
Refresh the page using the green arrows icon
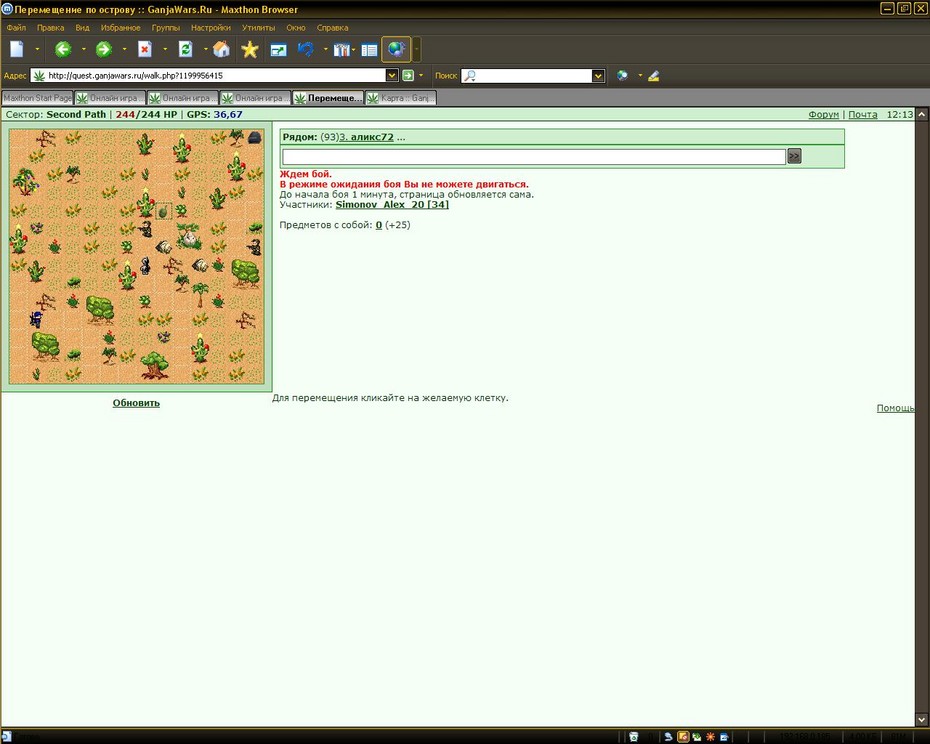(186, 49)
